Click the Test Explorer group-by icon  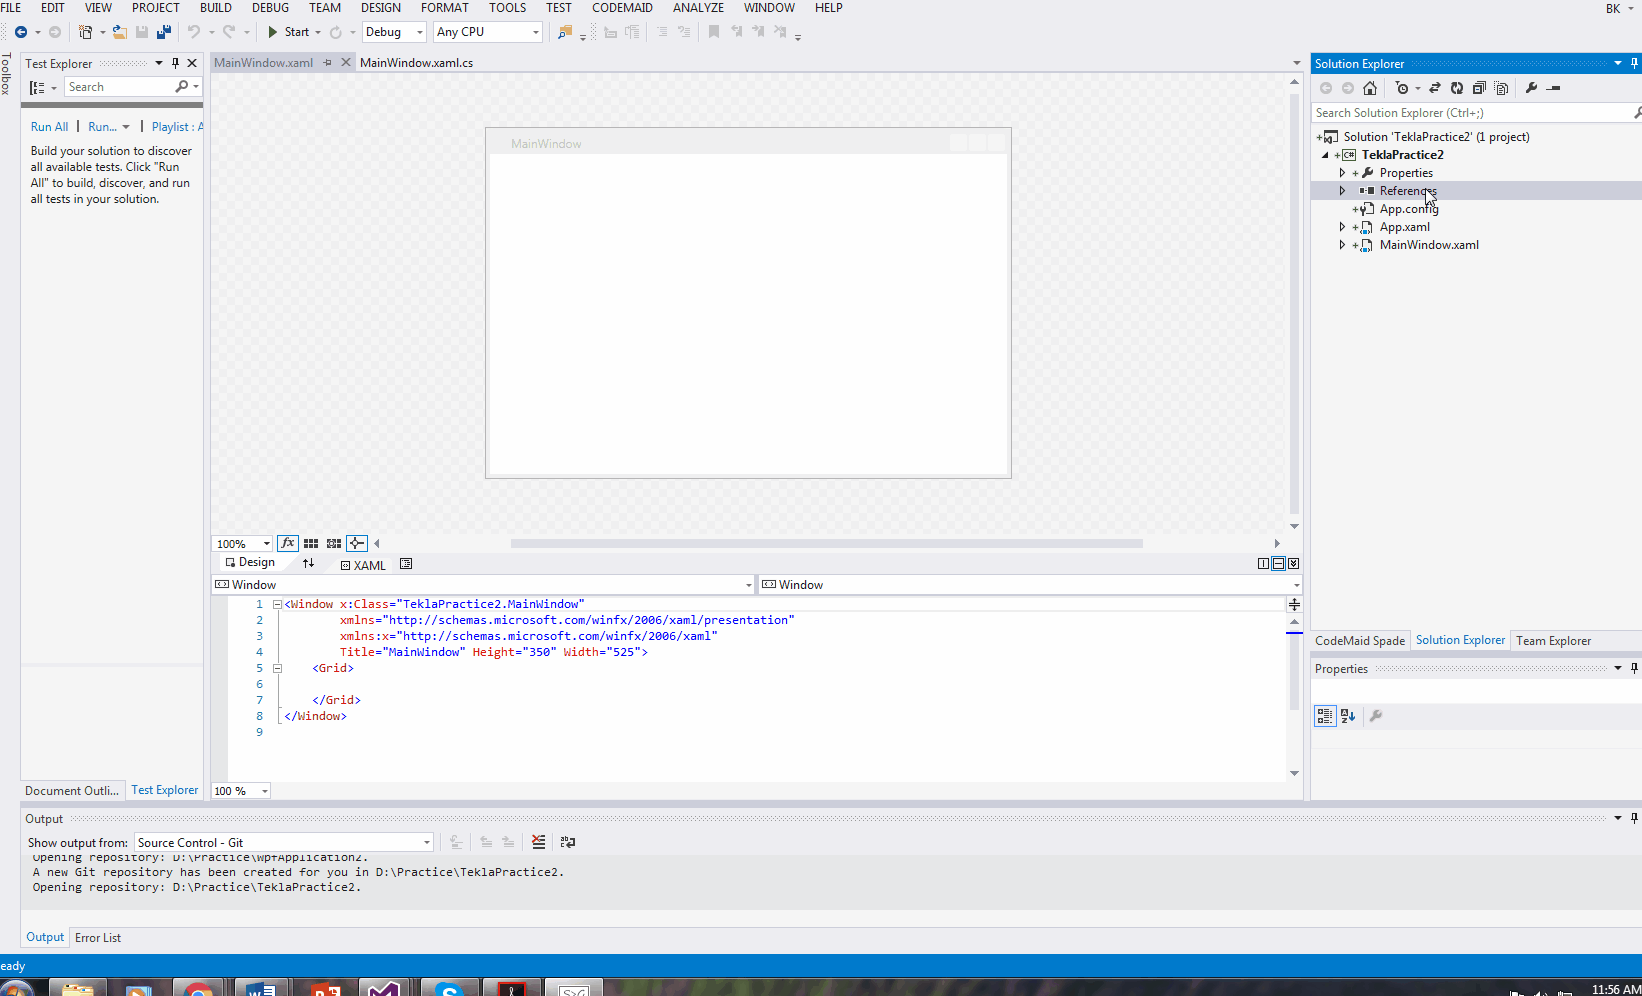click(x=37, y=87)
